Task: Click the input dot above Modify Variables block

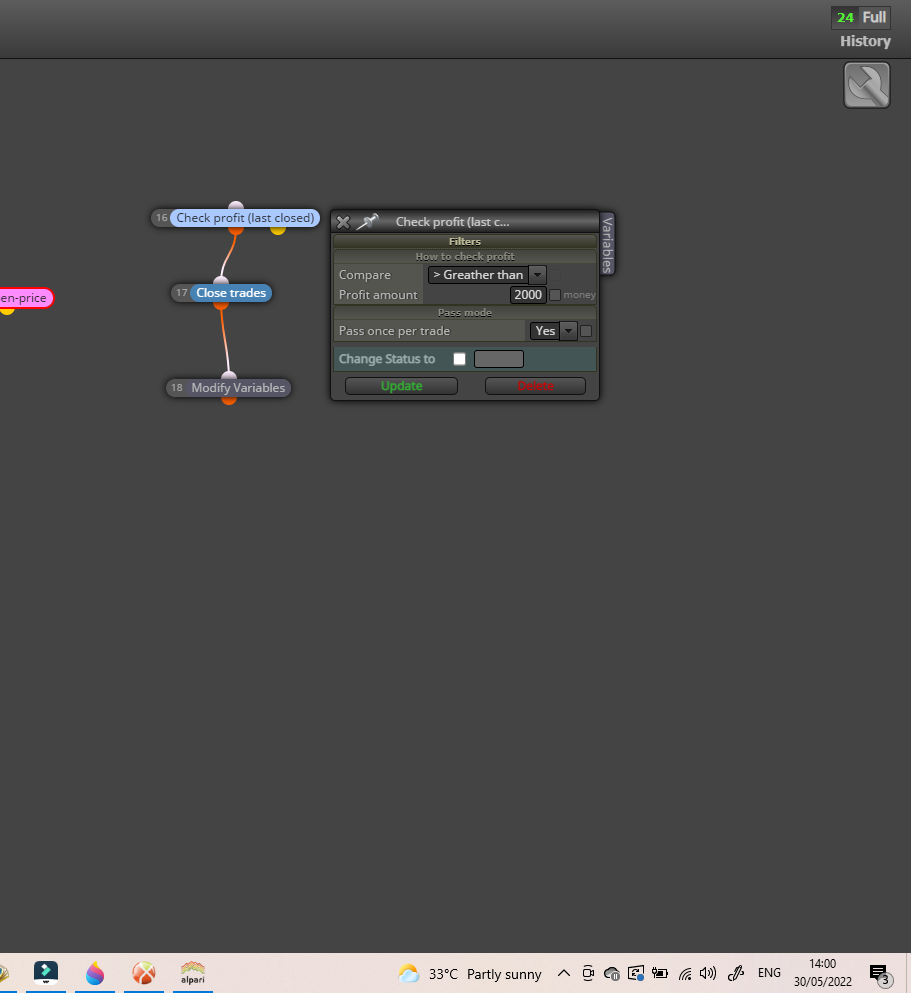Action: click(229, 376)
